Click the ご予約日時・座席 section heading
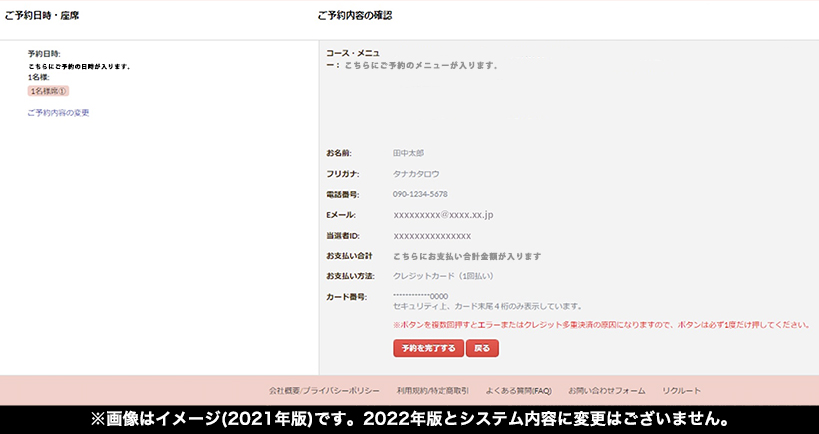The height and width of the screenshot is (434, 819). [x=42, y=15]
